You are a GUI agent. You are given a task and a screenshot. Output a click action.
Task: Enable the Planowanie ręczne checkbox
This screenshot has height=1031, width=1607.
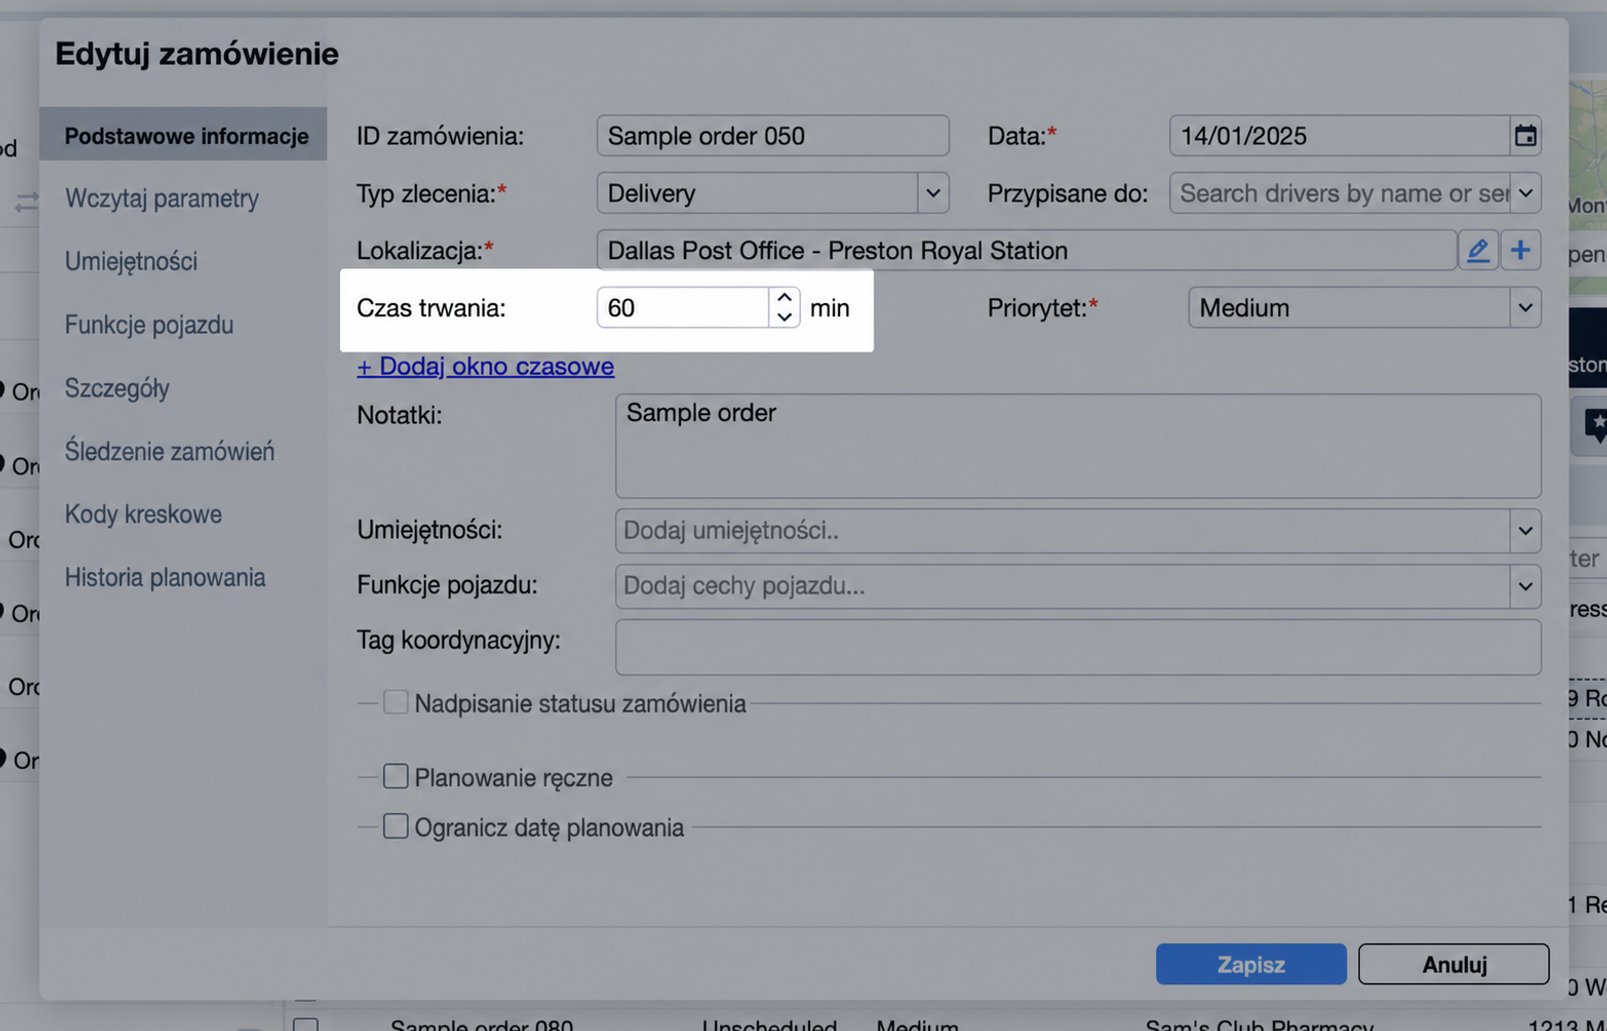point(396,776)
